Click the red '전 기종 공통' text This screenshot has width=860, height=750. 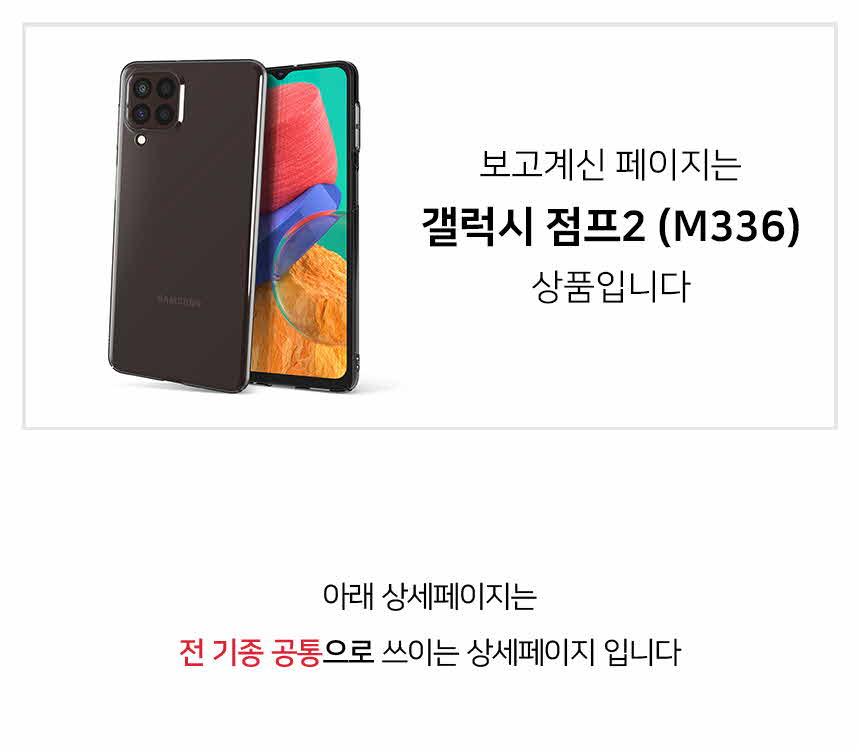[250, 652]
